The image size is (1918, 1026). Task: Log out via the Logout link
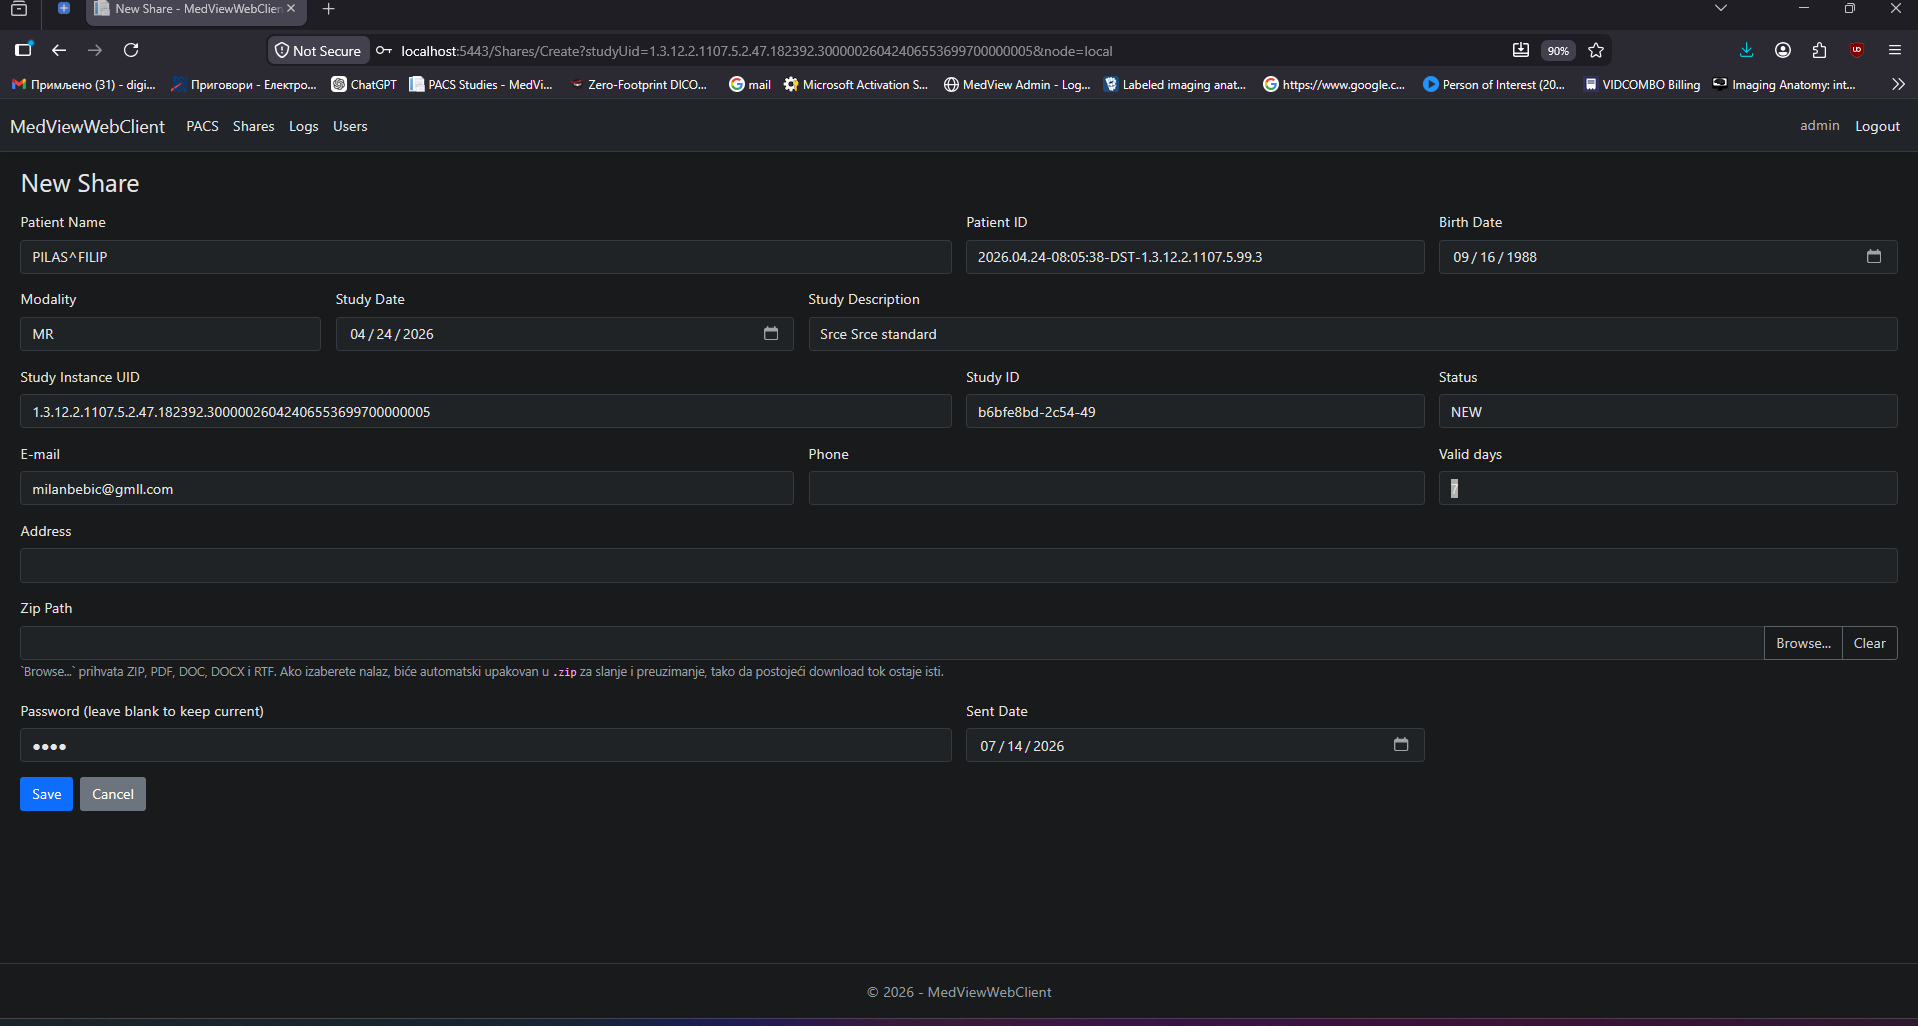pyautogui.click(x=1877, y=126)
